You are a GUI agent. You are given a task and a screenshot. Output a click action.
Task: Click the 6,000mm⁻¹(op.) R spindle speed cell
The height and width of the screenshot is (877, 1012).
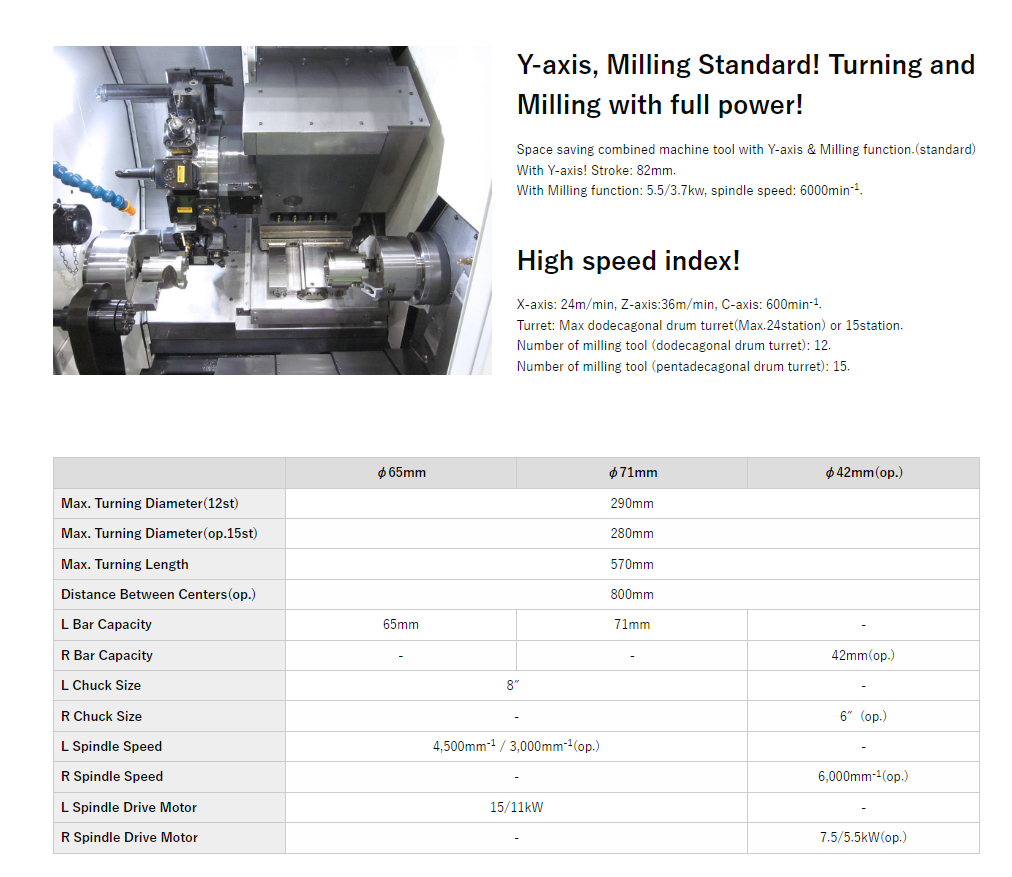click(863, 777)
